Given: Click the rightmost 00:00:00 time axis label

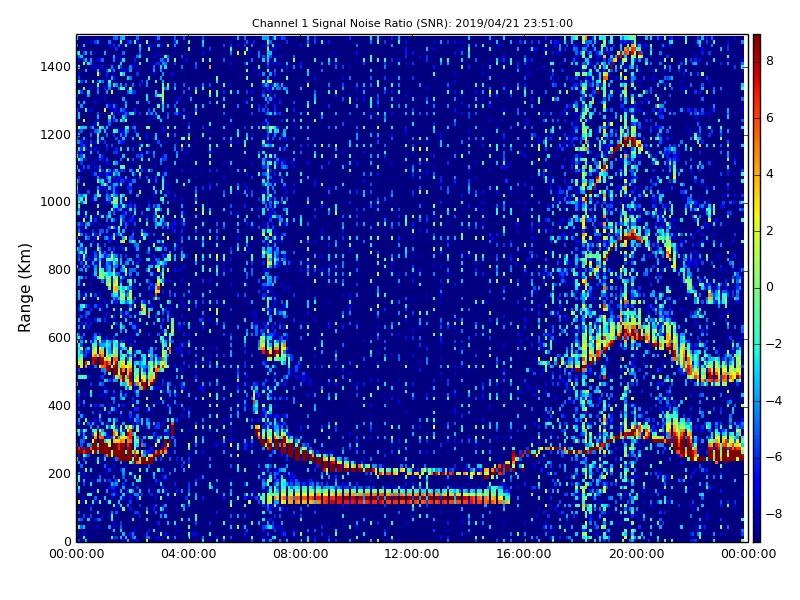Looking at the screenshot, I should pyautogui.click(x=748, y=554).
